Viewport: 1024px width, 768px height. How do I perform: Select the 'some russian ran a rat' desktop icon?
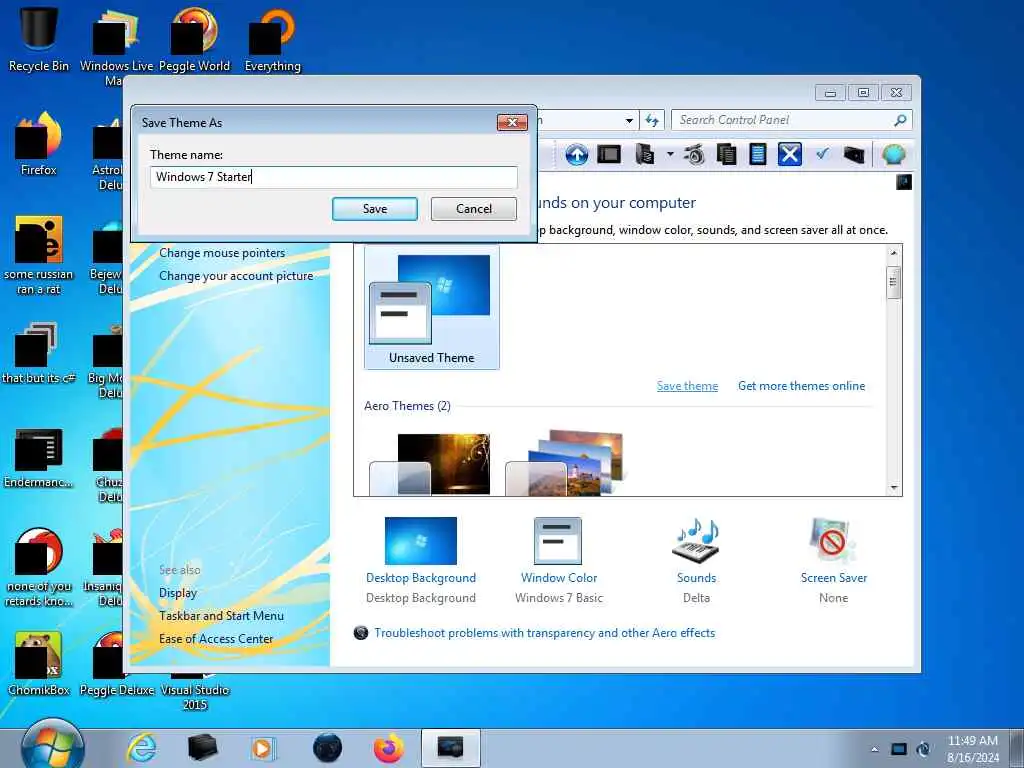39,255
